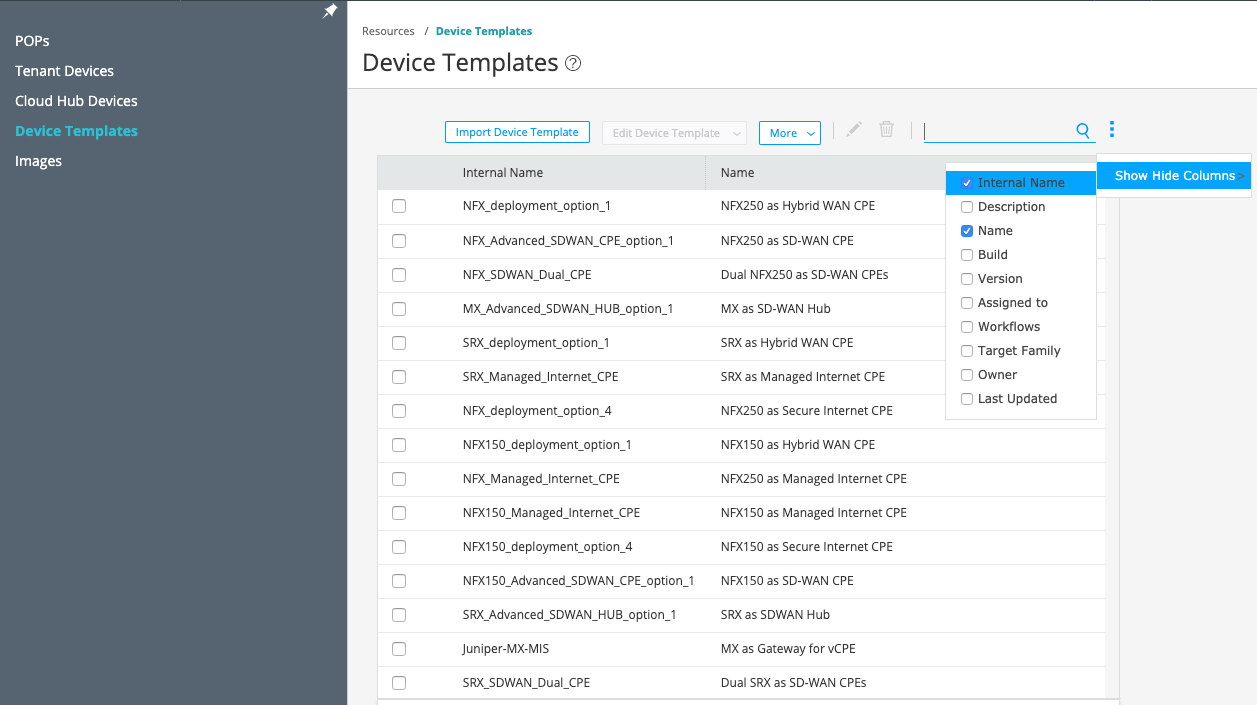
Task: Click the search magnifier icon
Action: [x=1082, y=130]
